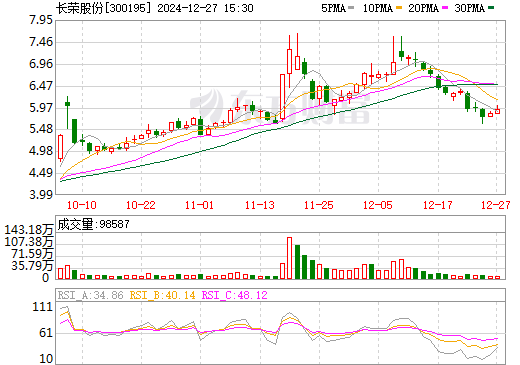This screenshot has height=365, width=520.
Task: Click the 7.95 price axis label
Action: coord(41,20)
